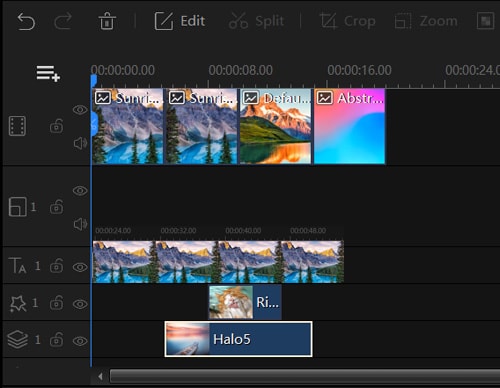Delete selection with the trash can icon
The image size is (500, 388).
tap(107, 21)
